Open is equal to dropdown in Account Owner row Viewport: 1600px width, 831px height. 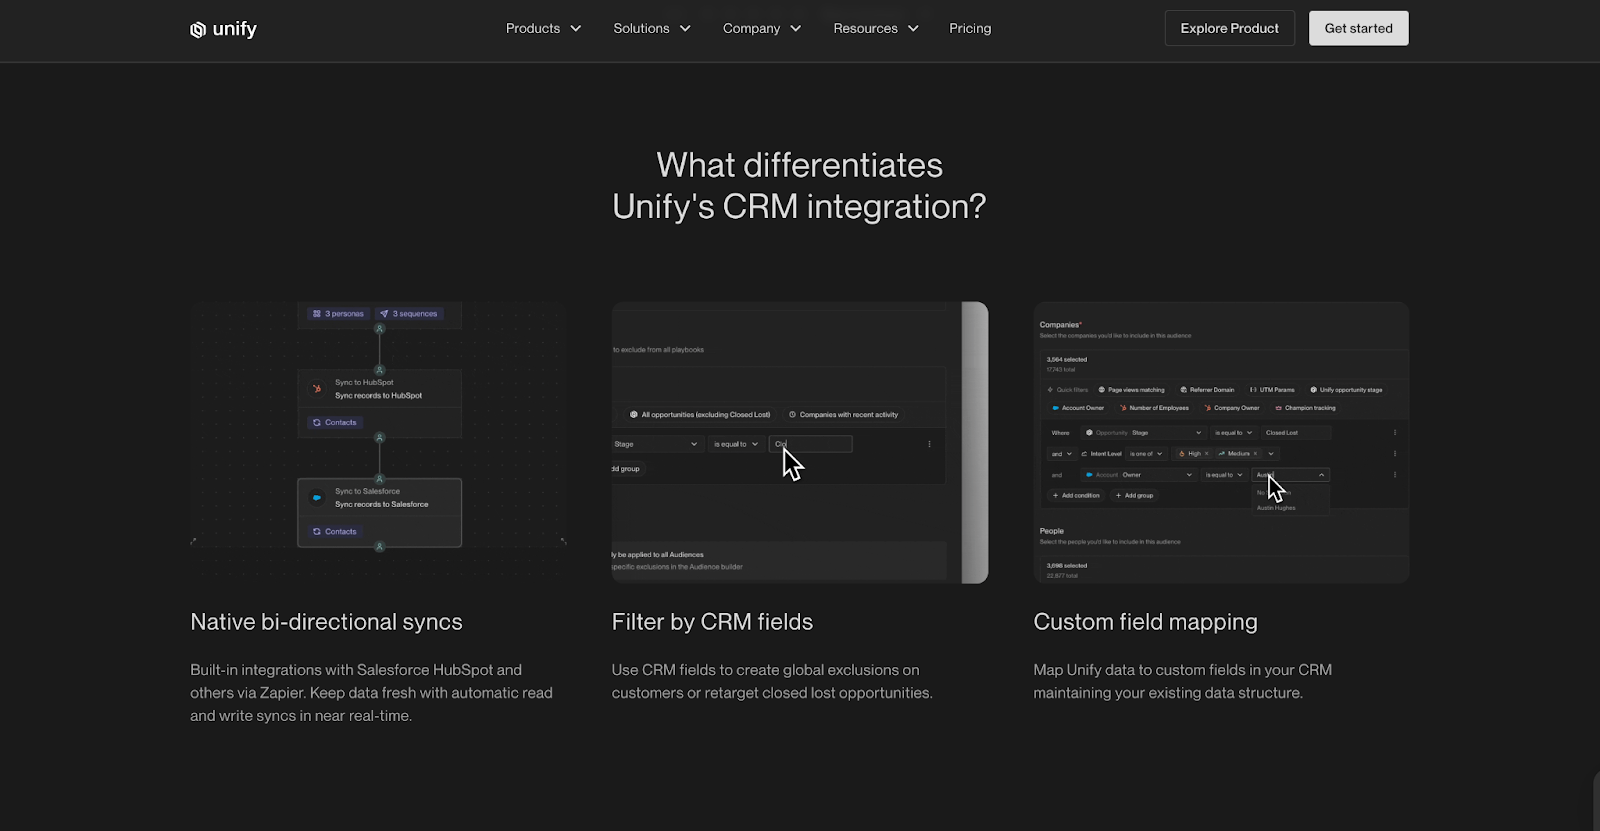click(1224, 475)
